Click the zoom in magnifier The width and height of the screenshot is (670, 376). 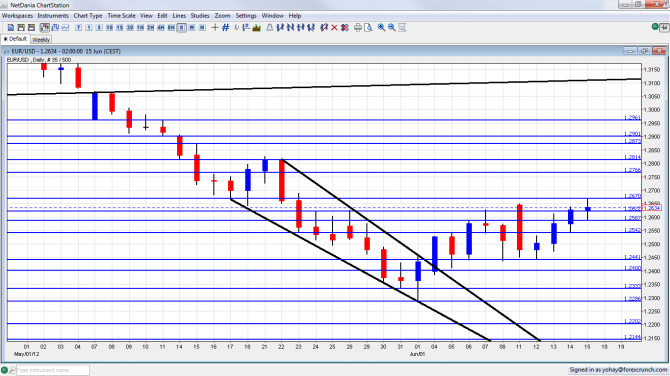click(x=381, y=27)
